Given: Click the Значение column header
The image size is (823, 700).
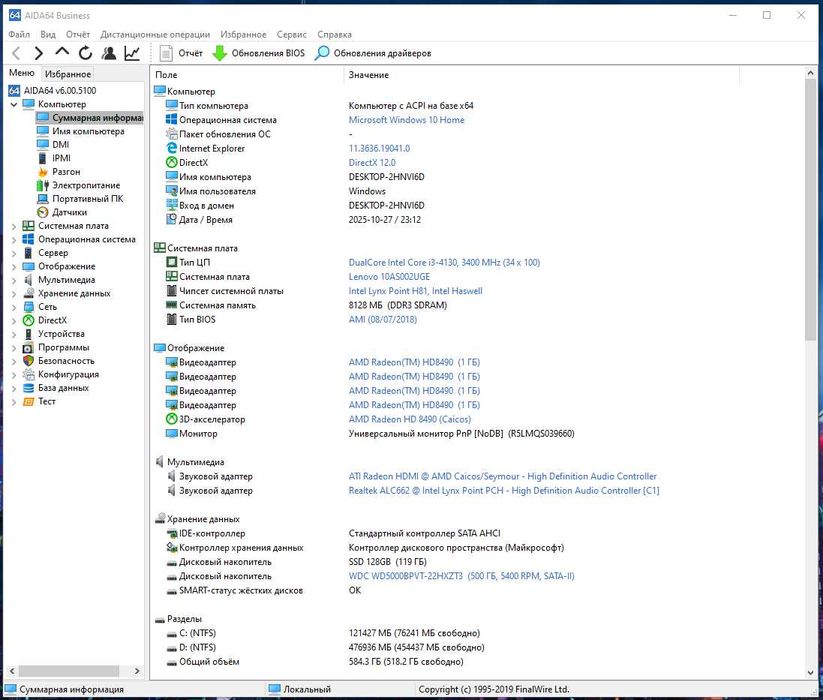Looking at the screenshot, I should tap(542, 75).
